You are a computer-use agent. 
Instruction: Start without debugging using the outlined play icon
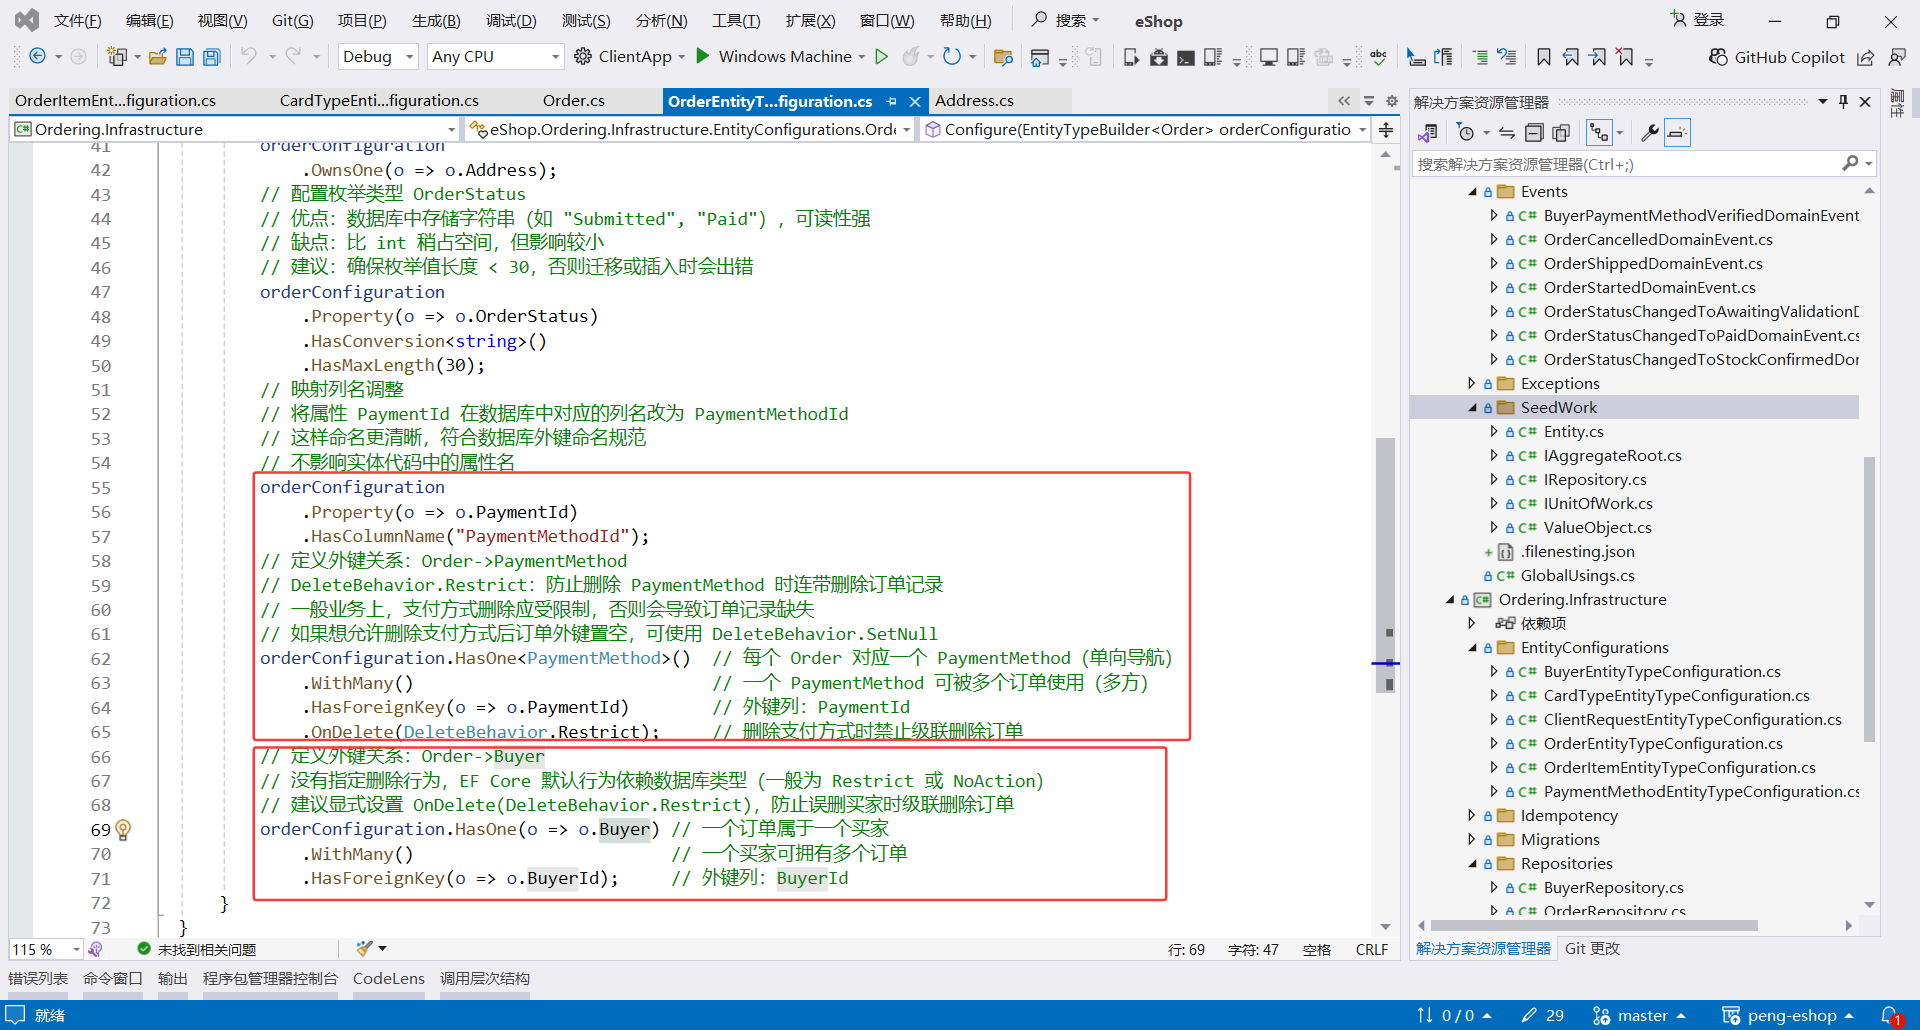[x=881, y=57]
